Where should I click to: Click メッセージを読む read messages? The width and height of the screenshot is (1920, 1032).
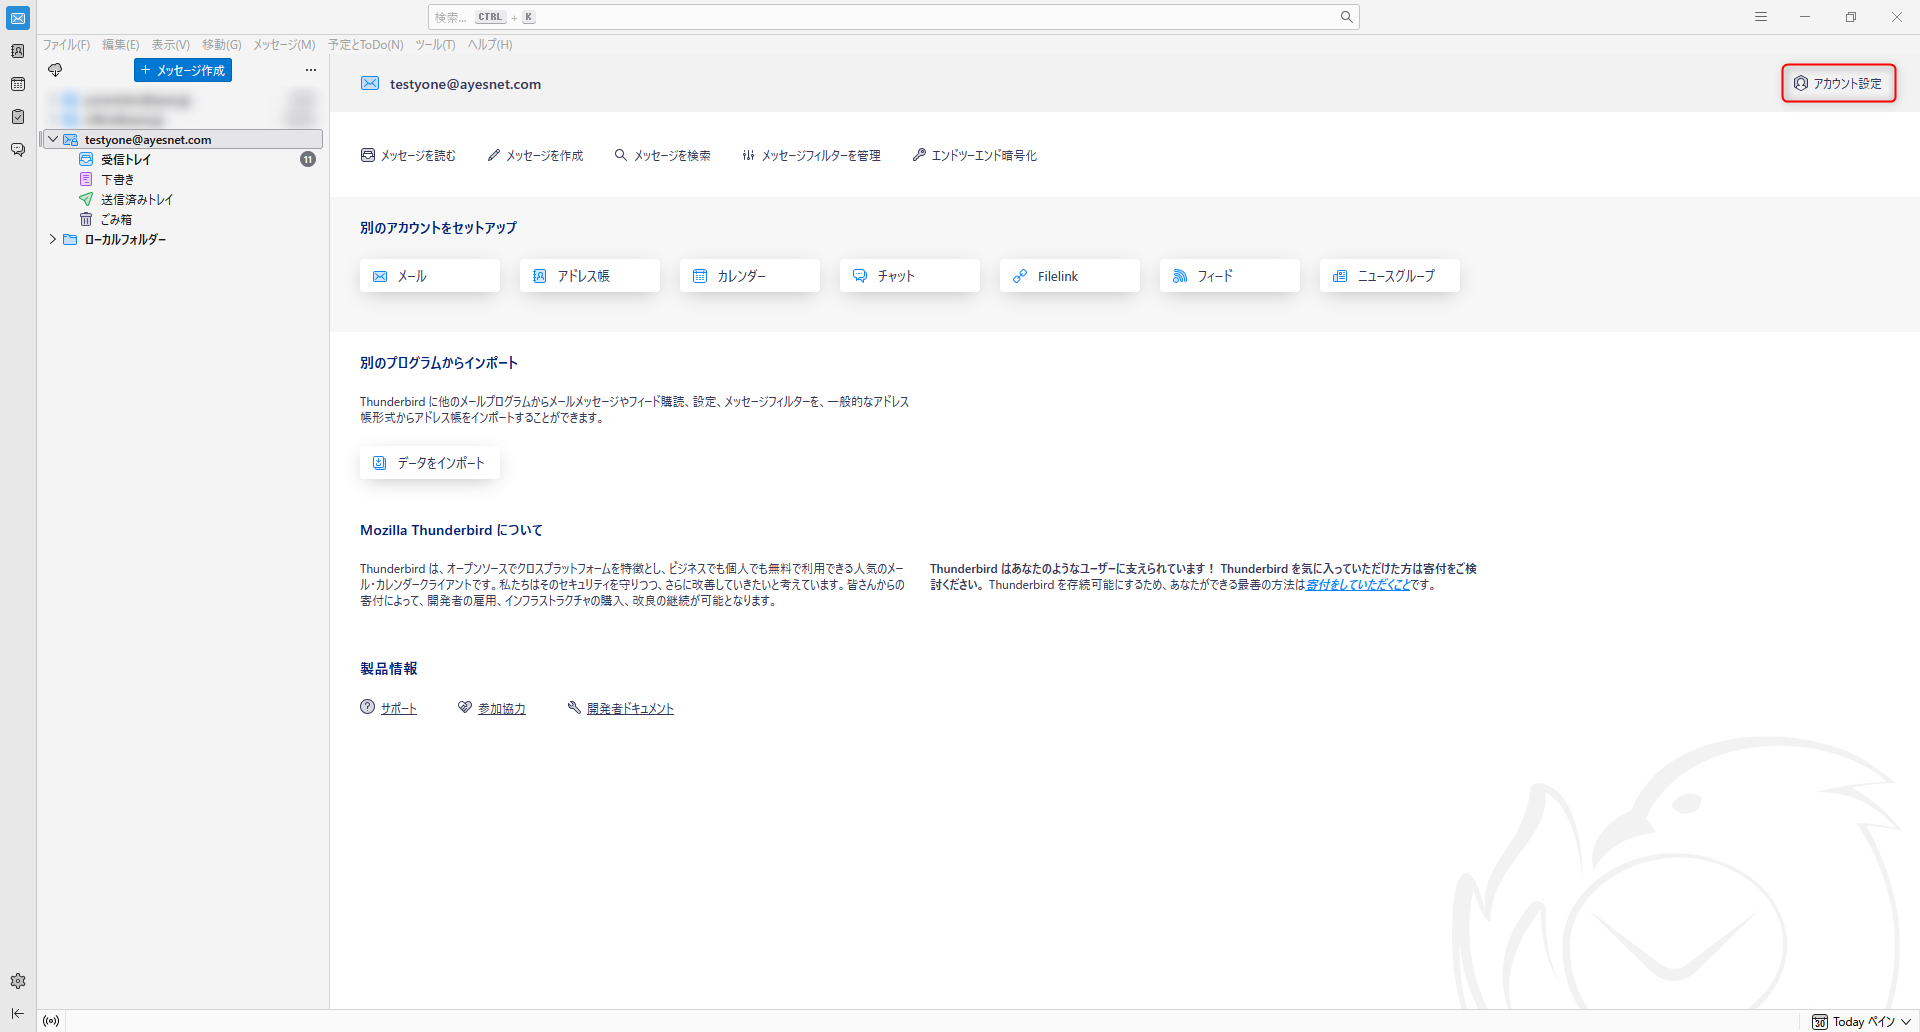click(x=408, y=155)
